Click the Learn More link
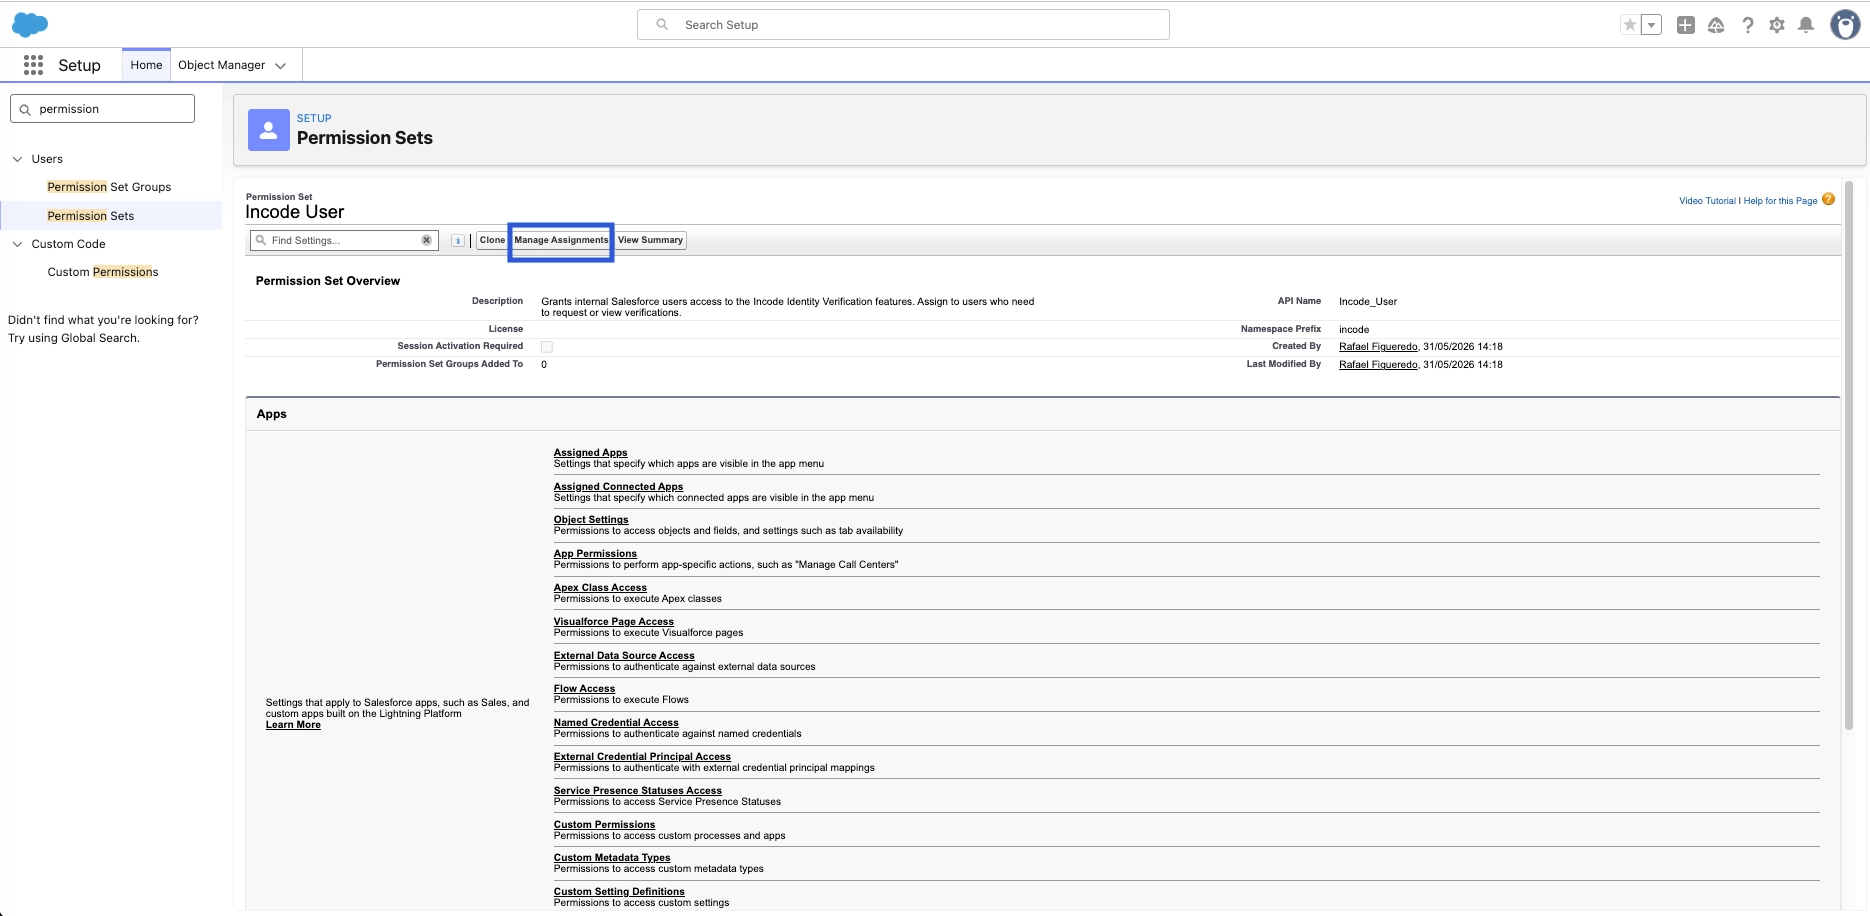 coord(293,725)
